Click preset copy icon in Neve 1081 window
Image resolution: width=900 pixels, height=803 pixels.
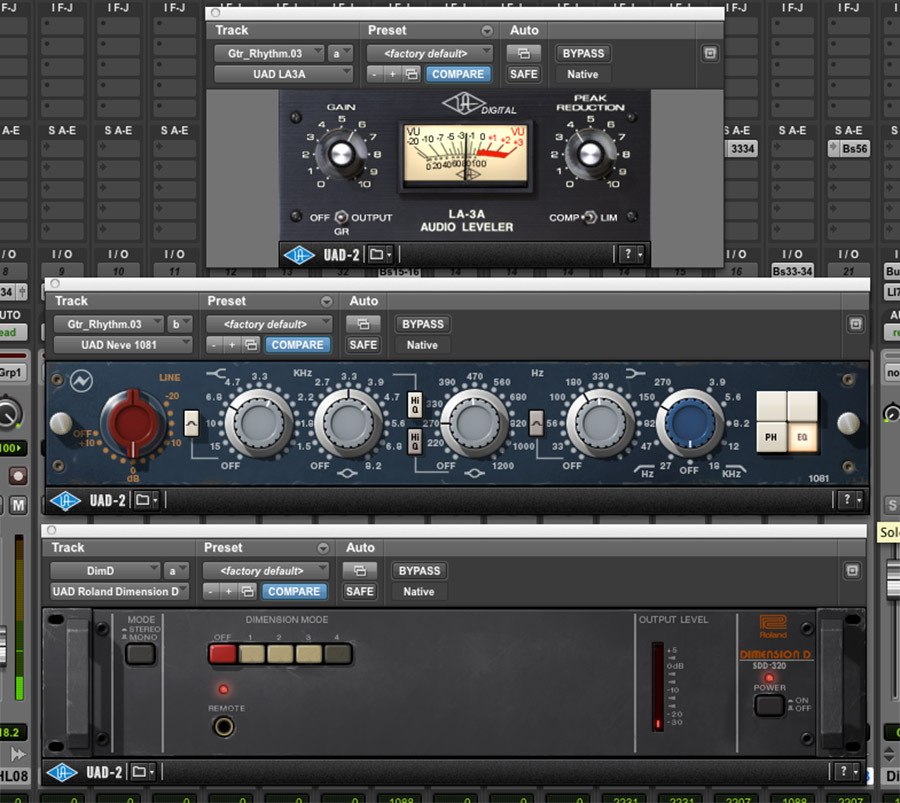[x=251, y=345]
